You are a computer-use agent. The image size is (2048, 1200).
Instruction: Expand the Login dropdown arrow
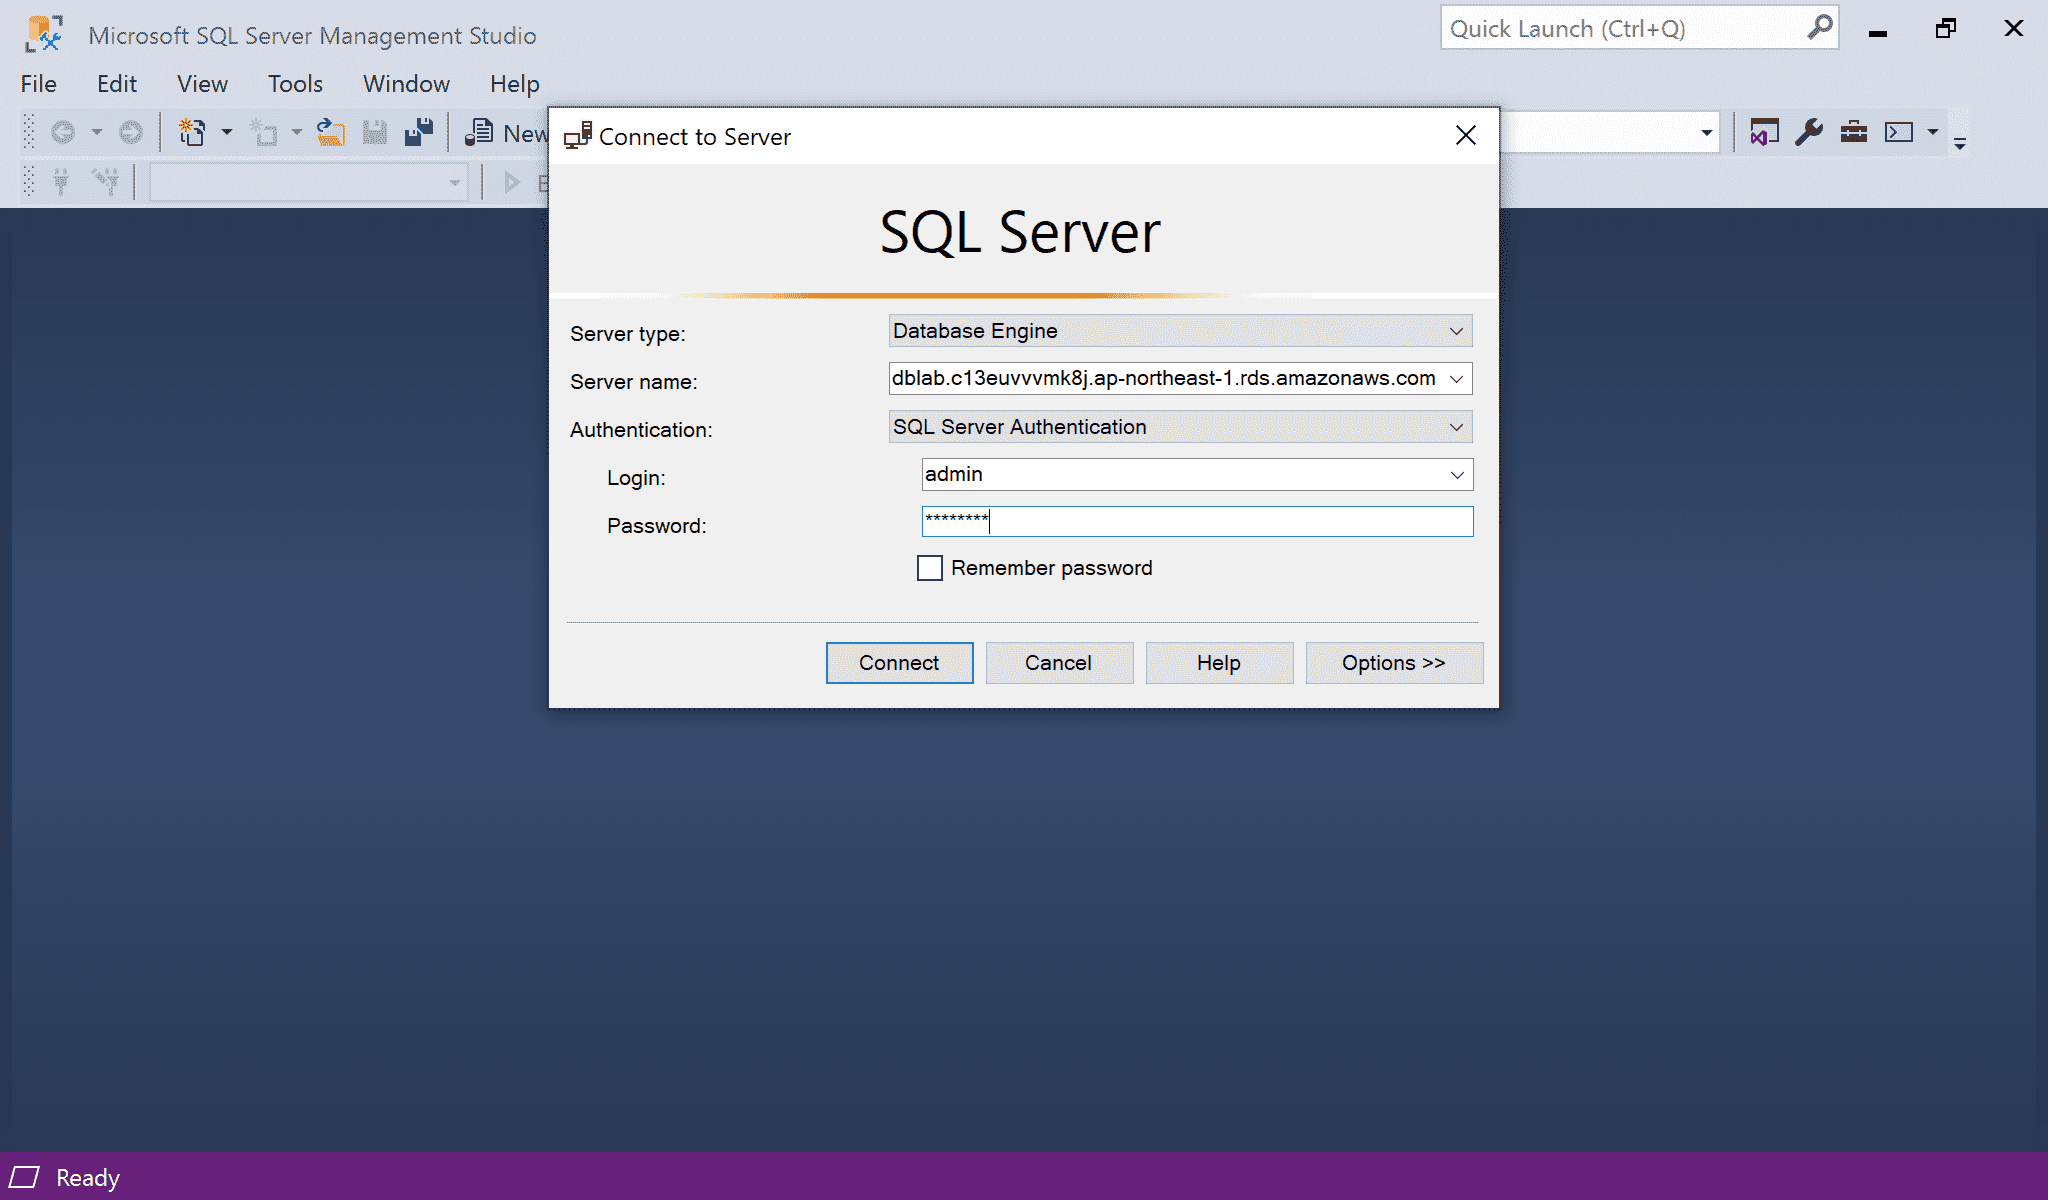[1457, 475]
